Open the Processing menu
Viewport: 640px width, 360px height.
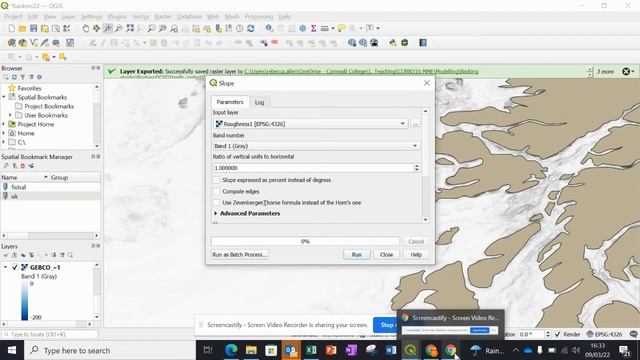pos(259,17)
